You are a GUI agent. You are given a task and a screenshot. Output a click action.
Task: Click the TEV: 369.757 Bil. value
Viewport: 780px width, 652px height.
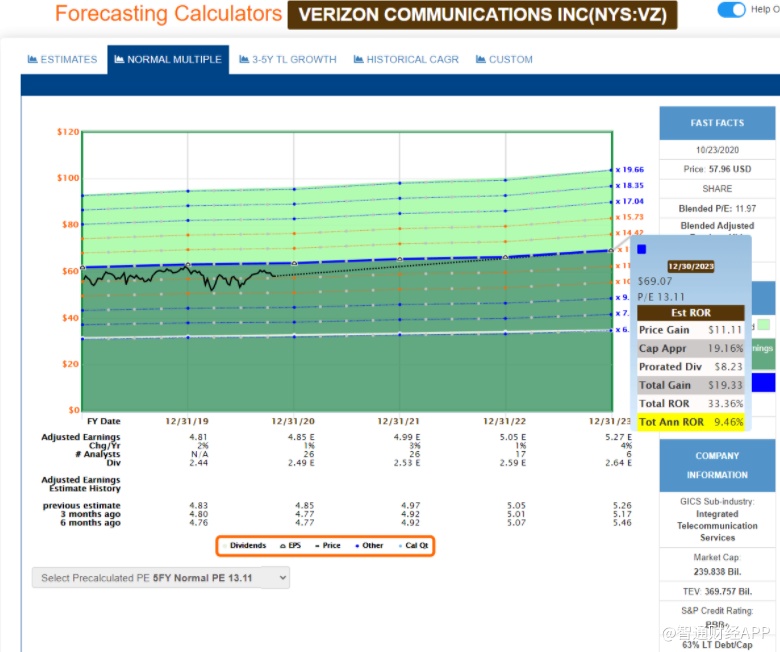click(x=717, y=592)
